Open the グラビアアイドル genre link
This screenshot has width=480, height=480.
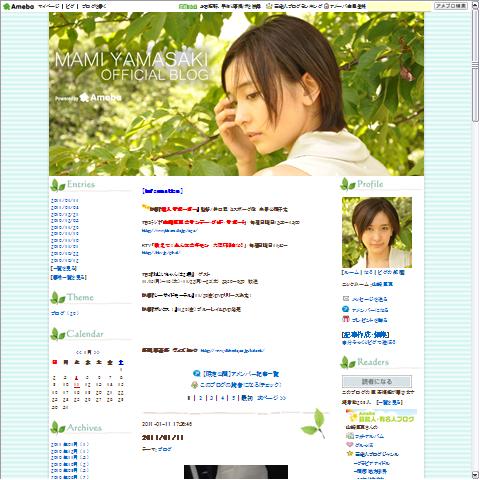click(372, 463)
